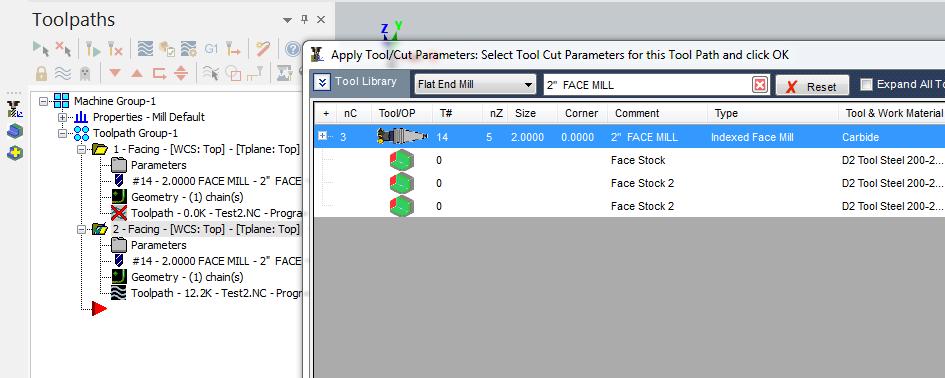Click the Toolpath - 12.2K item
The width and height of the screenshot is (945, 378).
click(216, 293)
